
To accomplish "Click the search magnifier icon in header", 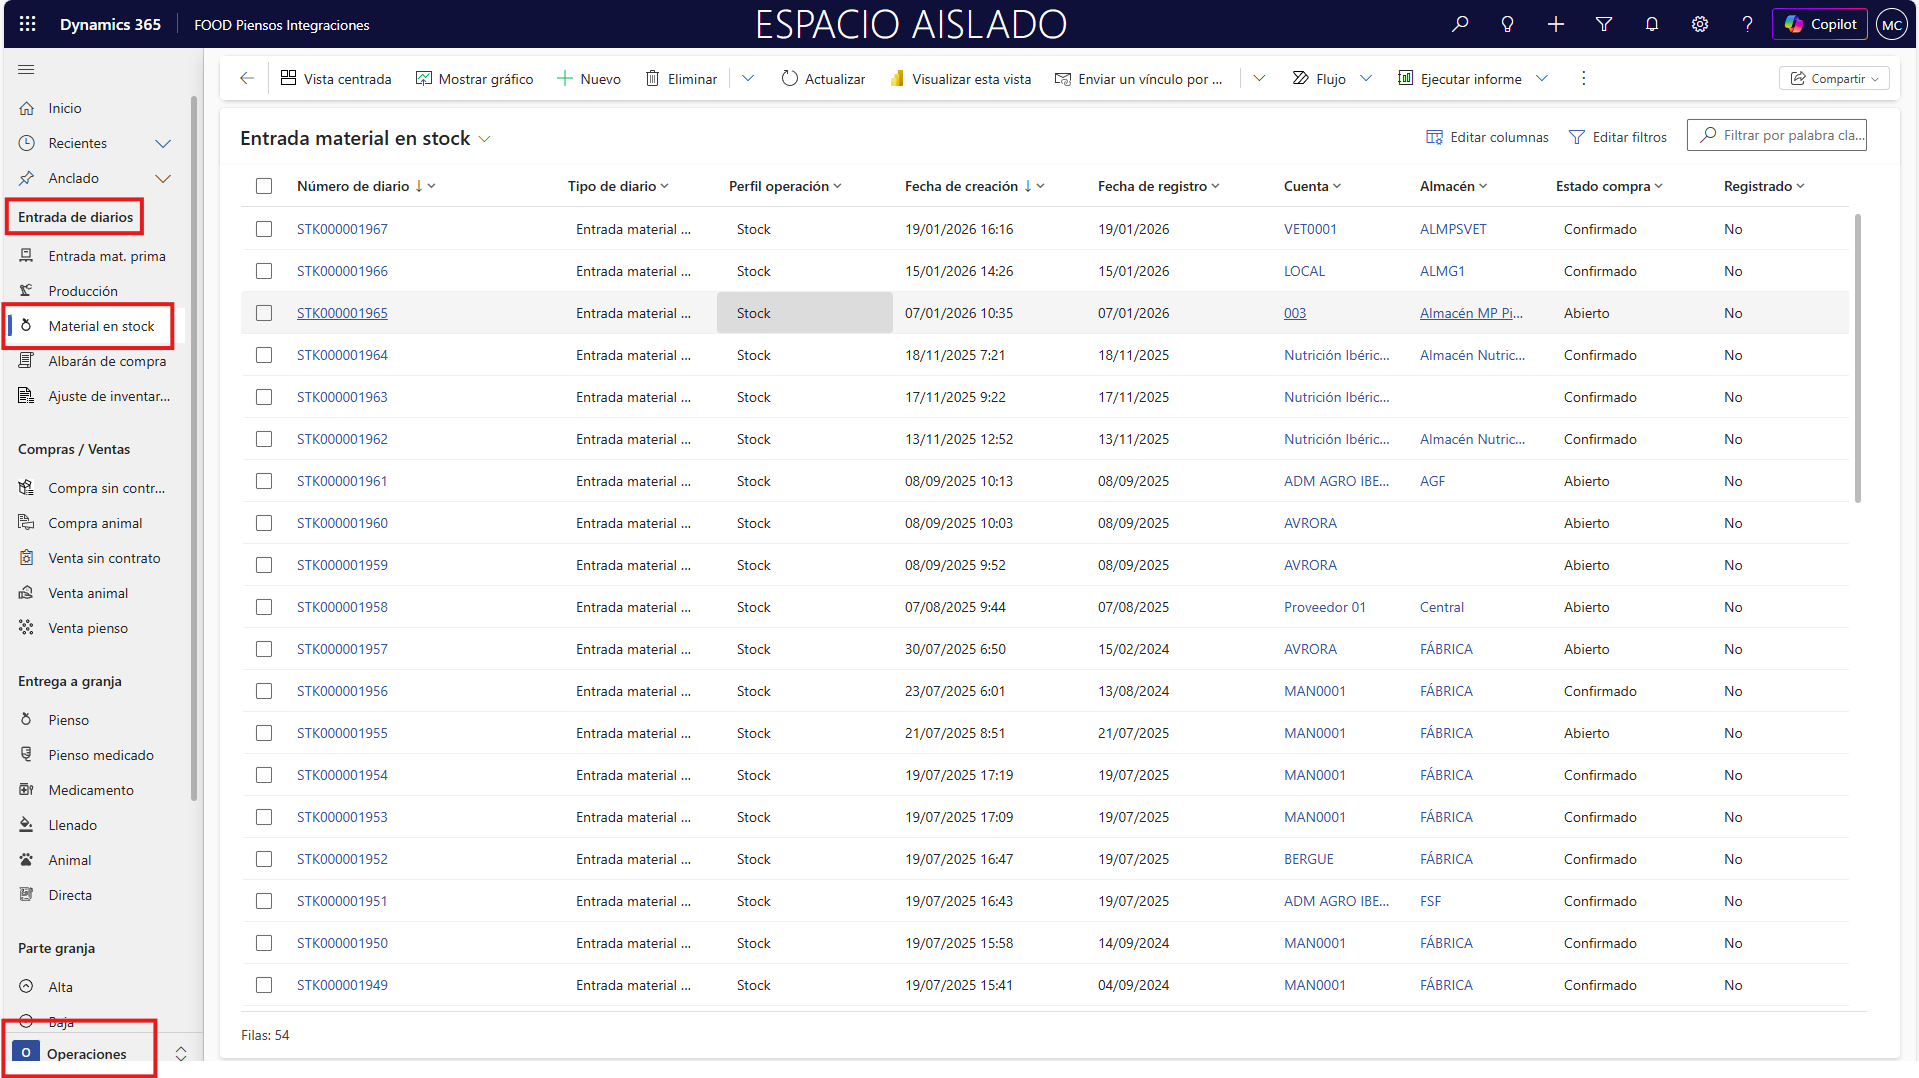I will coord(1460,24).
